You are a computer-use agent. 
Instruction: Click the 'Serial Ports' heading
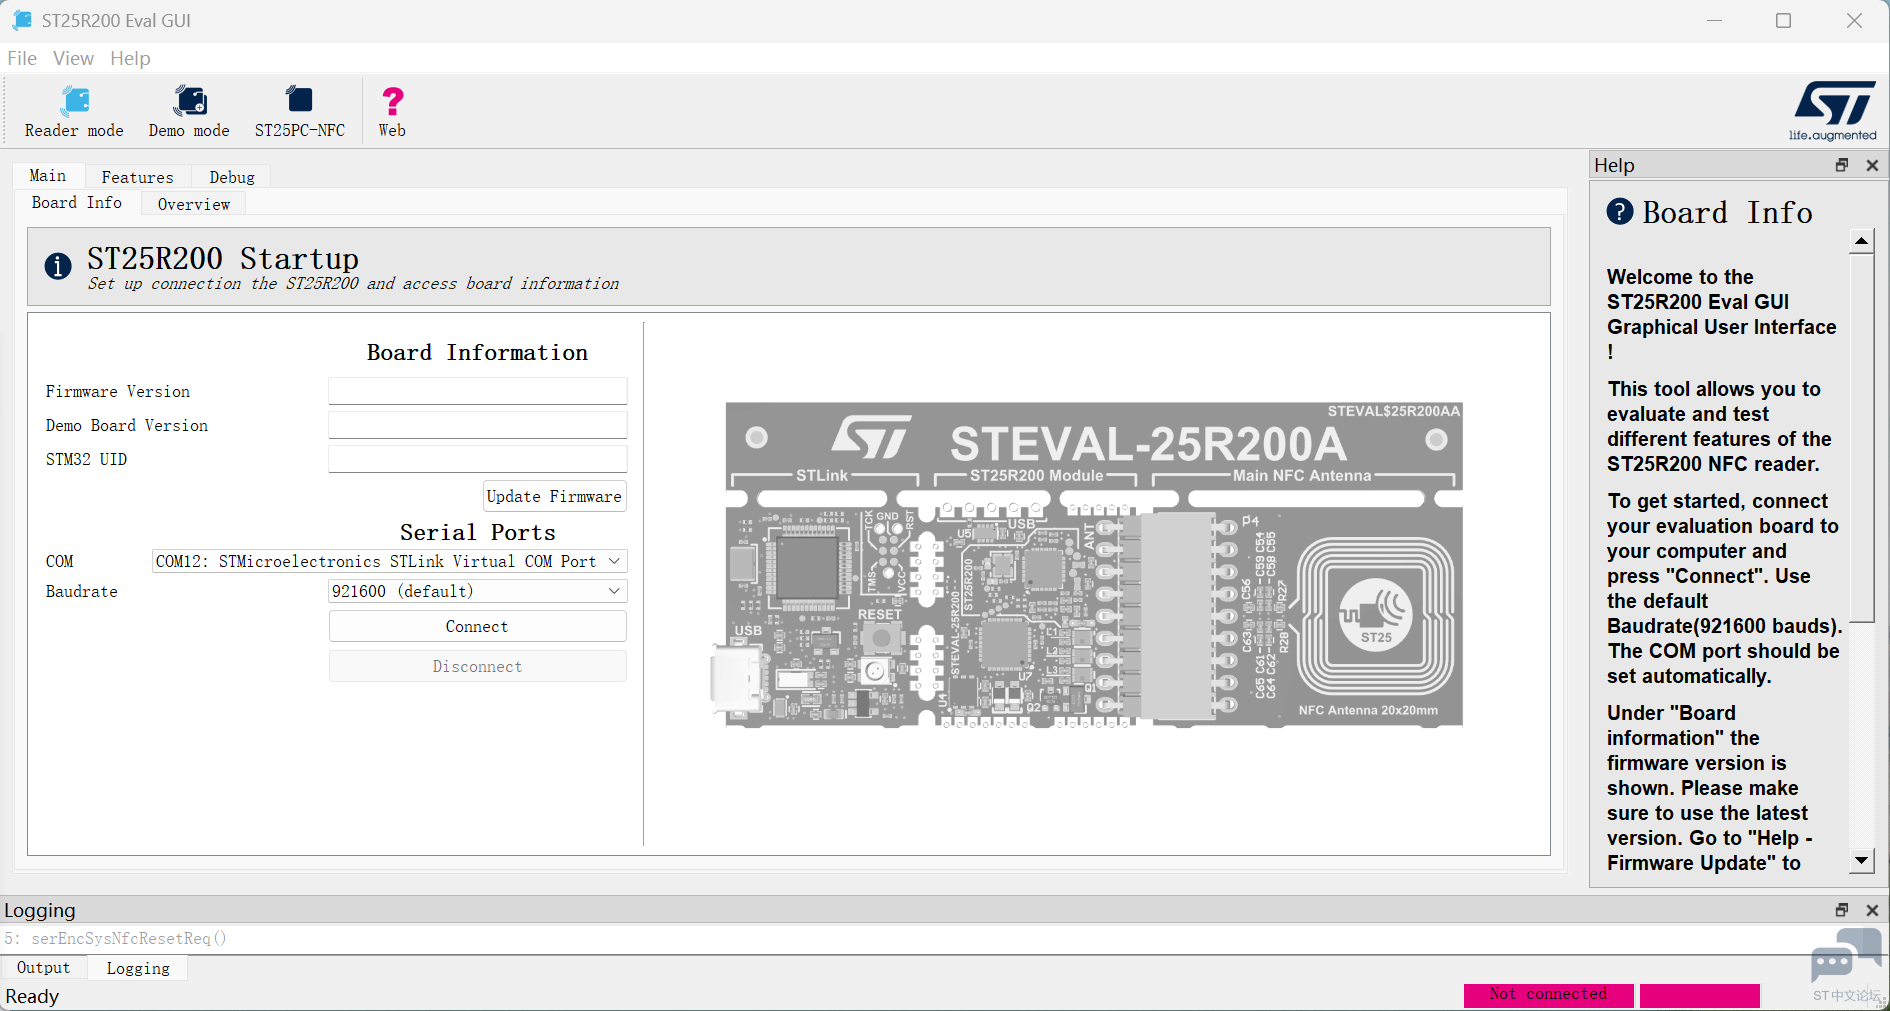click(x=477, y=532)
